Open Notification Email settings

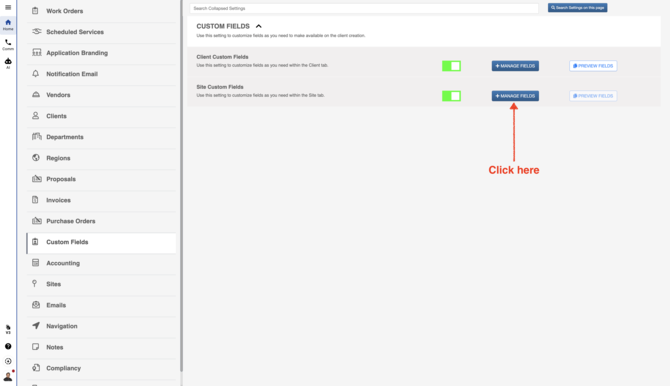(101, 74)
